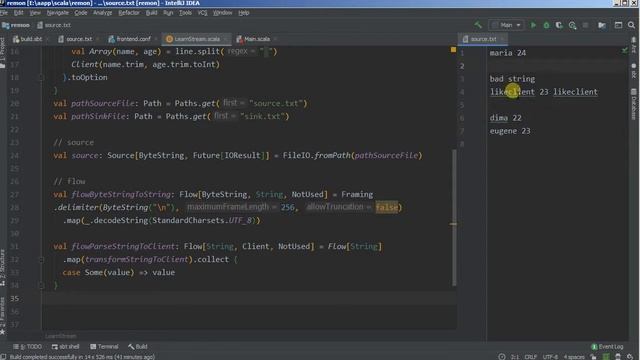Toggle fold marker at line 32
The image size is (640, 360).
[x=41, y=260]
